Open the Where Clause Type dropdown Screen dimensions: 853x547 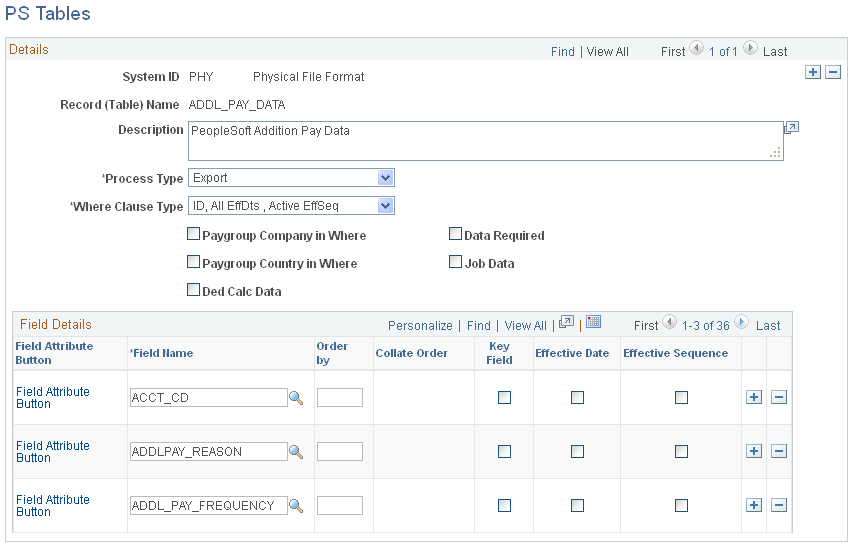pos(292,206)
